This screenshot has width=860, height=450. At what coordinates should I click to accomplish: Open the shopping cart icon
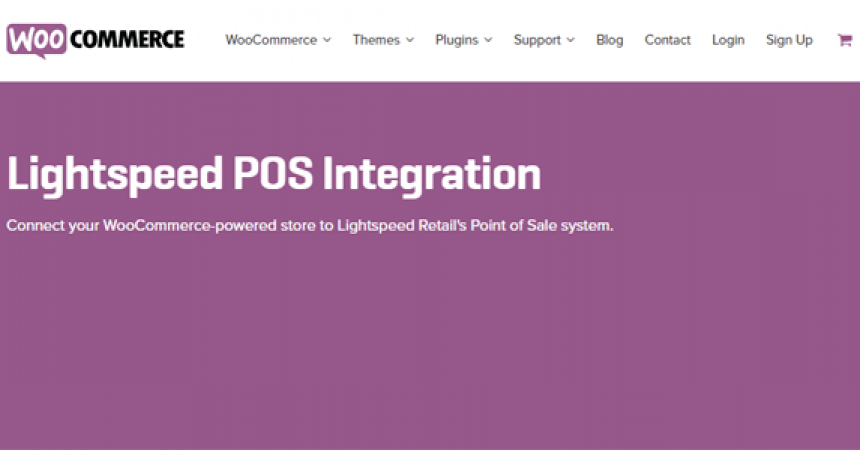pos(844,40)
